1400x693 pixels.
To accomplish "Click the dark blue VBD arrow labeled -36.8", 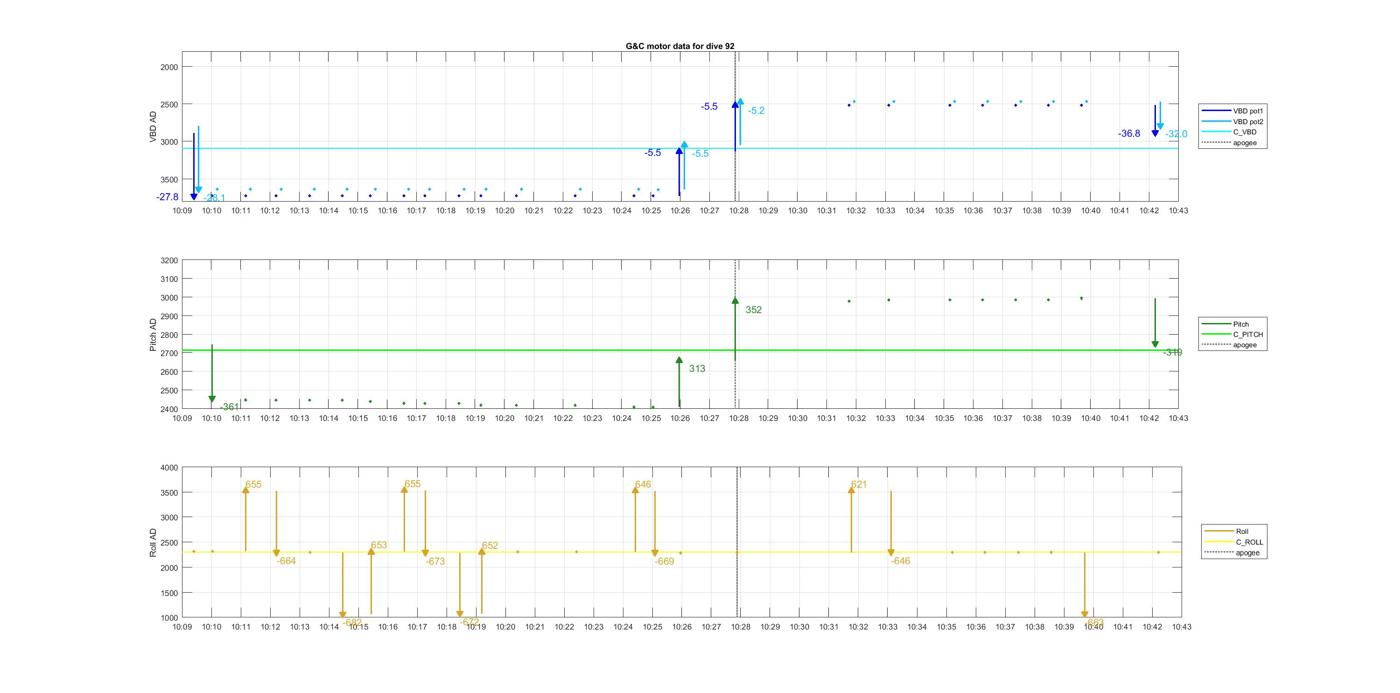I will (x=1155, y=120).
